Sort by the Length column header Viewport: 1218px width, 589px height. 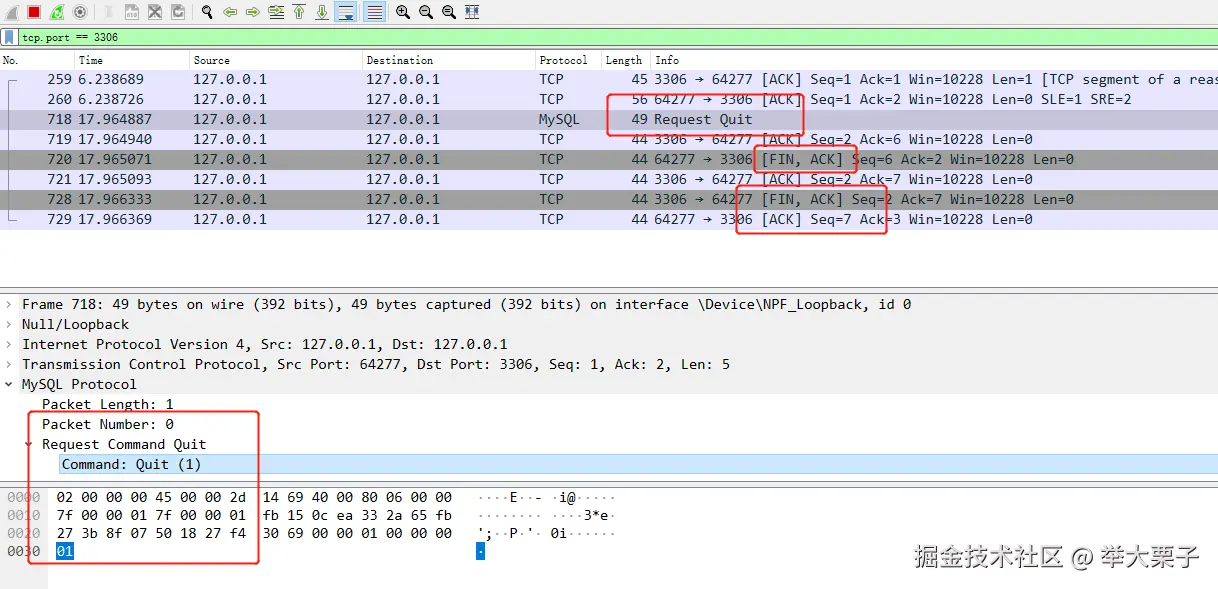pyautogui.click(x=626, y=60)
